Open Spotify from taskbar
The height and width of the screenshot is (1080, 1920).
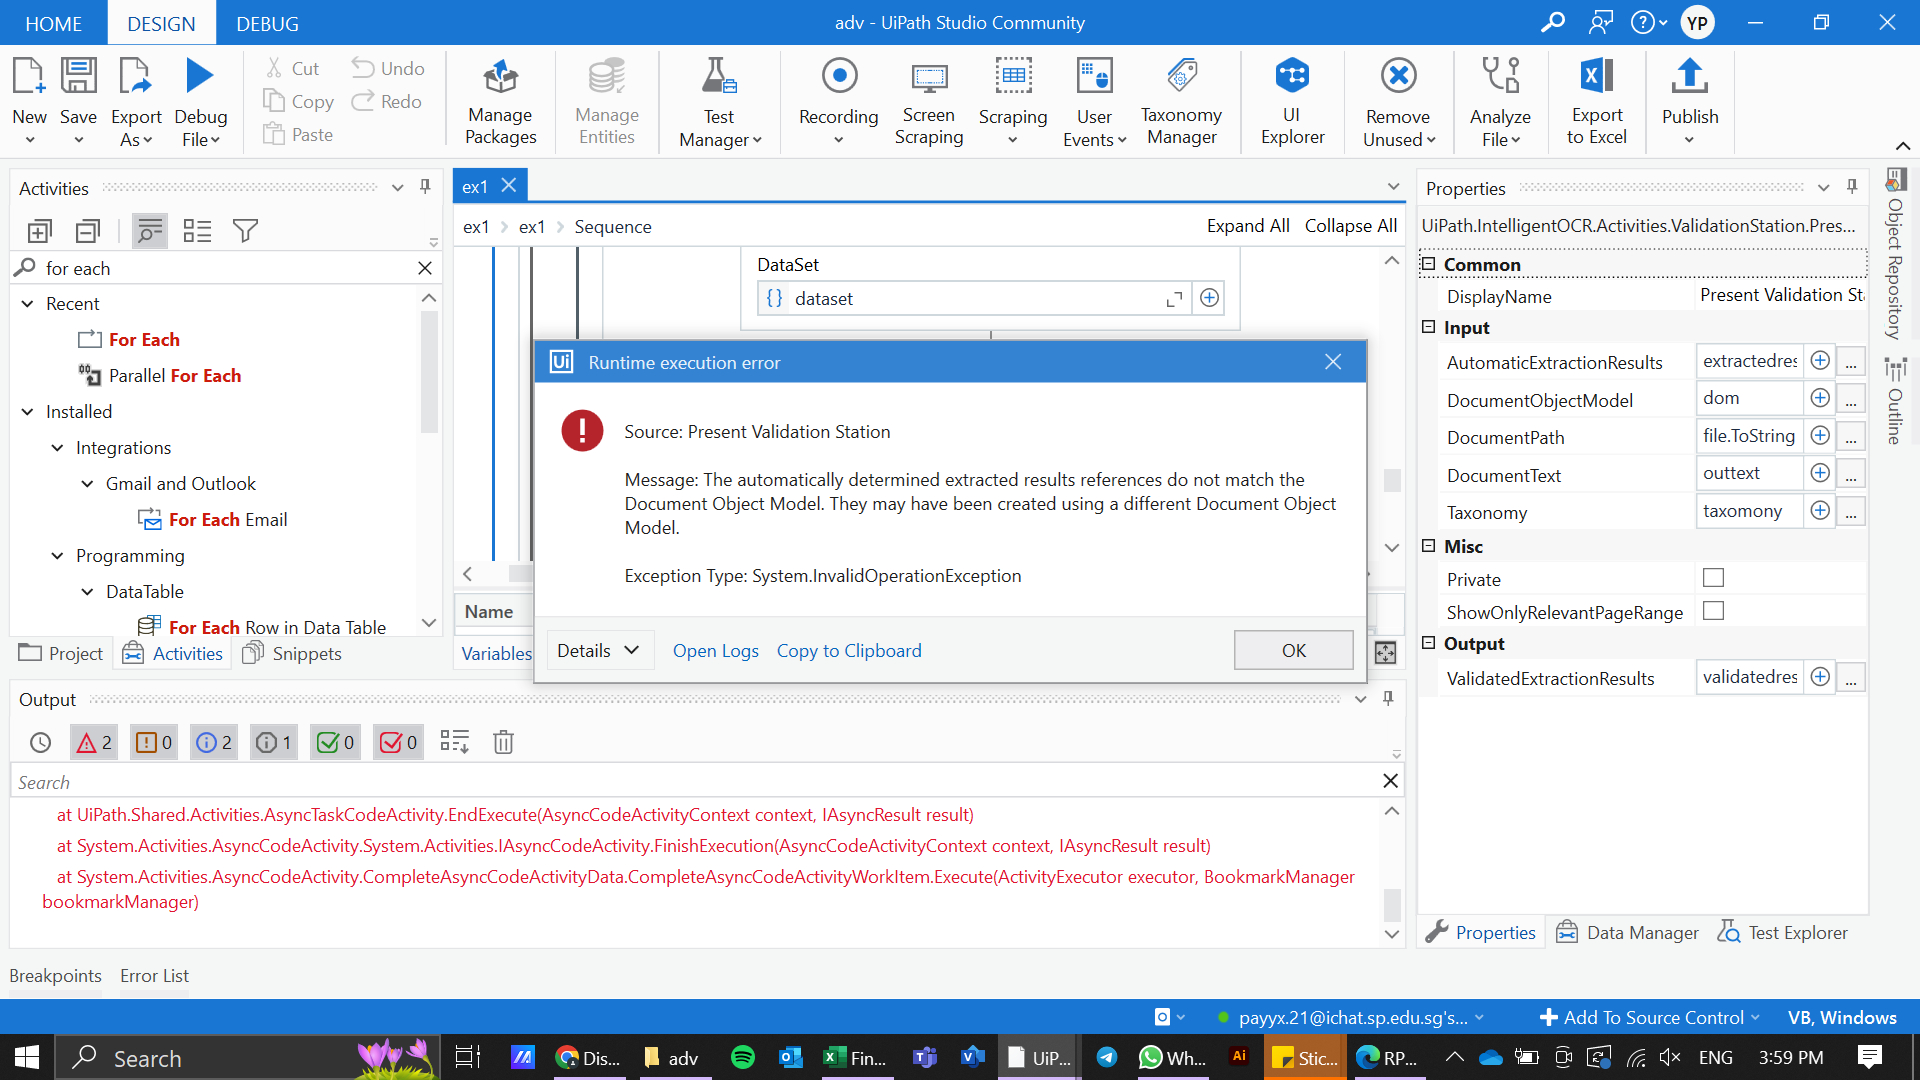click(x=742, y=1057)
